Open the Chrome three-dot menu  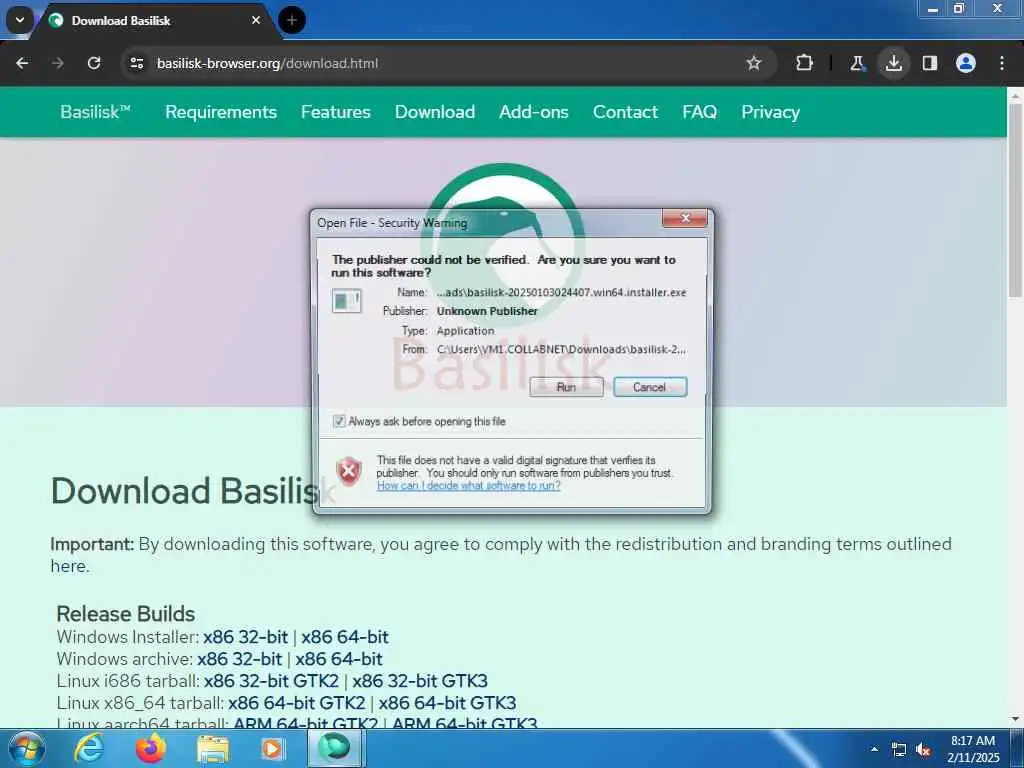click(1002, 63)
